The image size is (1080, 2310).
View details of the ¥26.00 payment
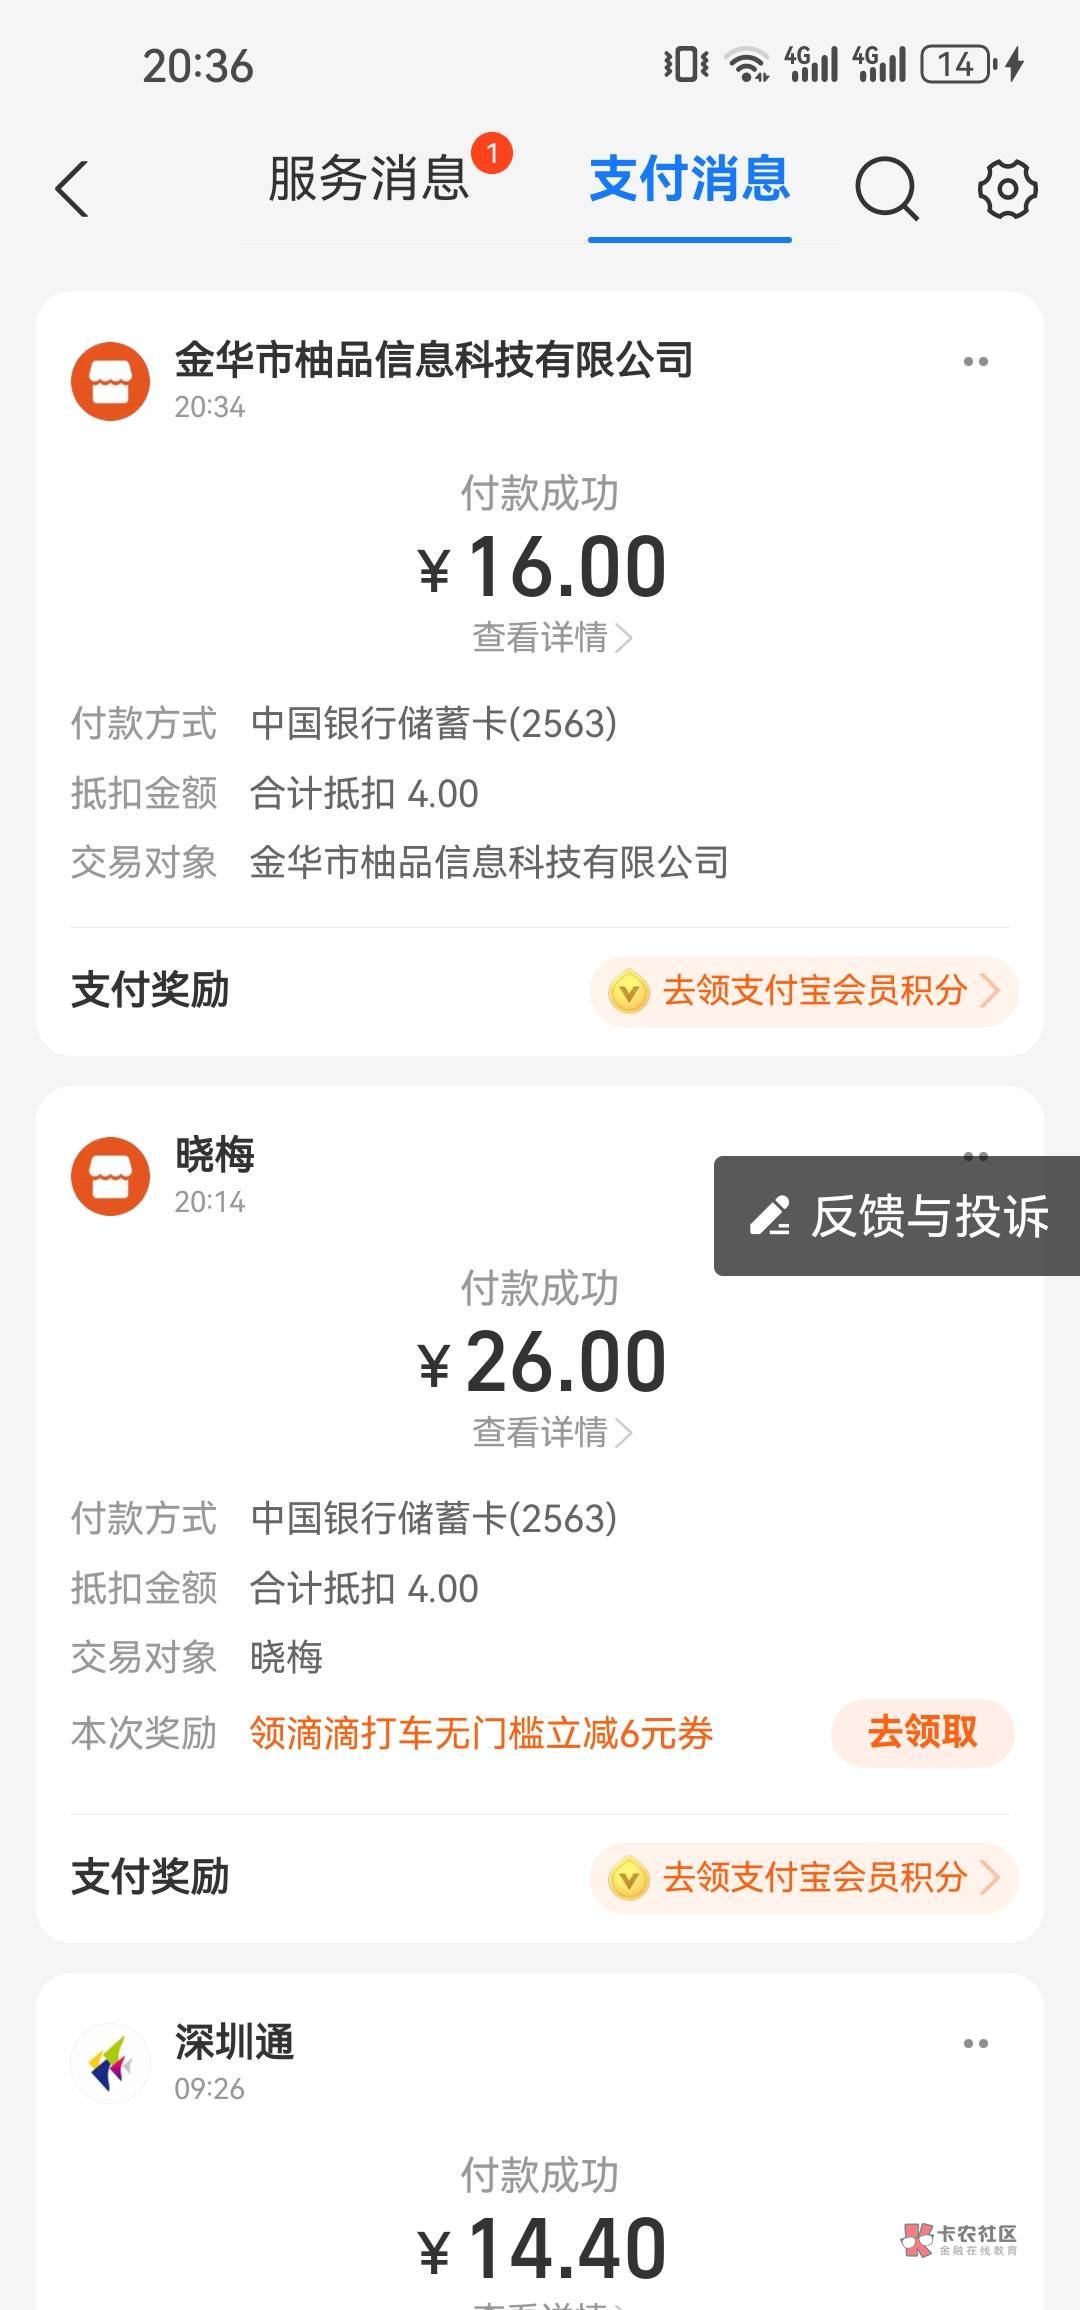(x=551, y=1432)
